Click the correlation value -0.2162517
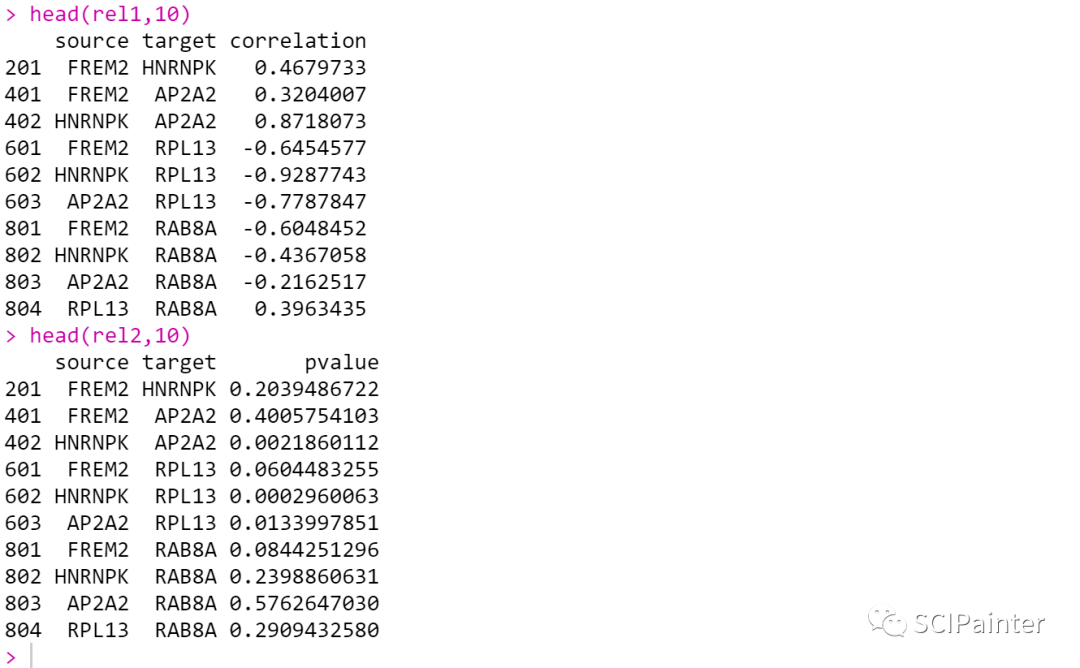The image size is (1080, 668). tap(304, 282)
